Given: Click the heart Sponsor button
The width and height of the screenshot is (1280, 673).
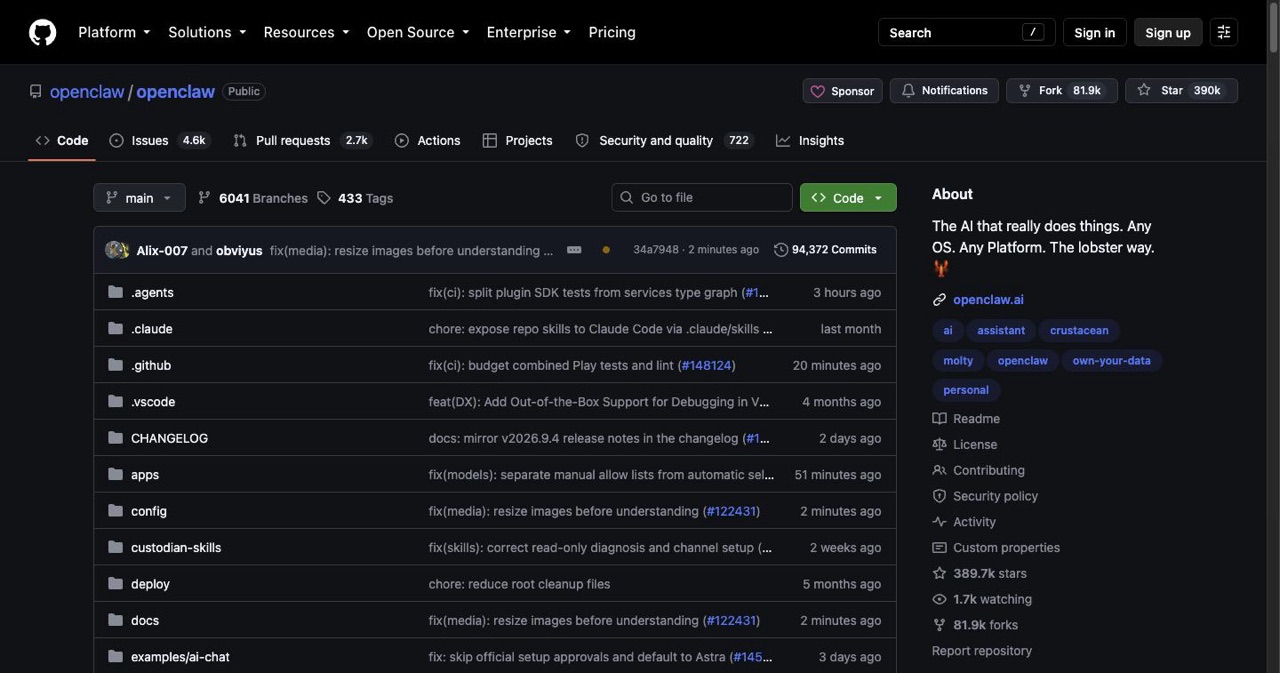Looking at the screenshot, I should 842,91.
